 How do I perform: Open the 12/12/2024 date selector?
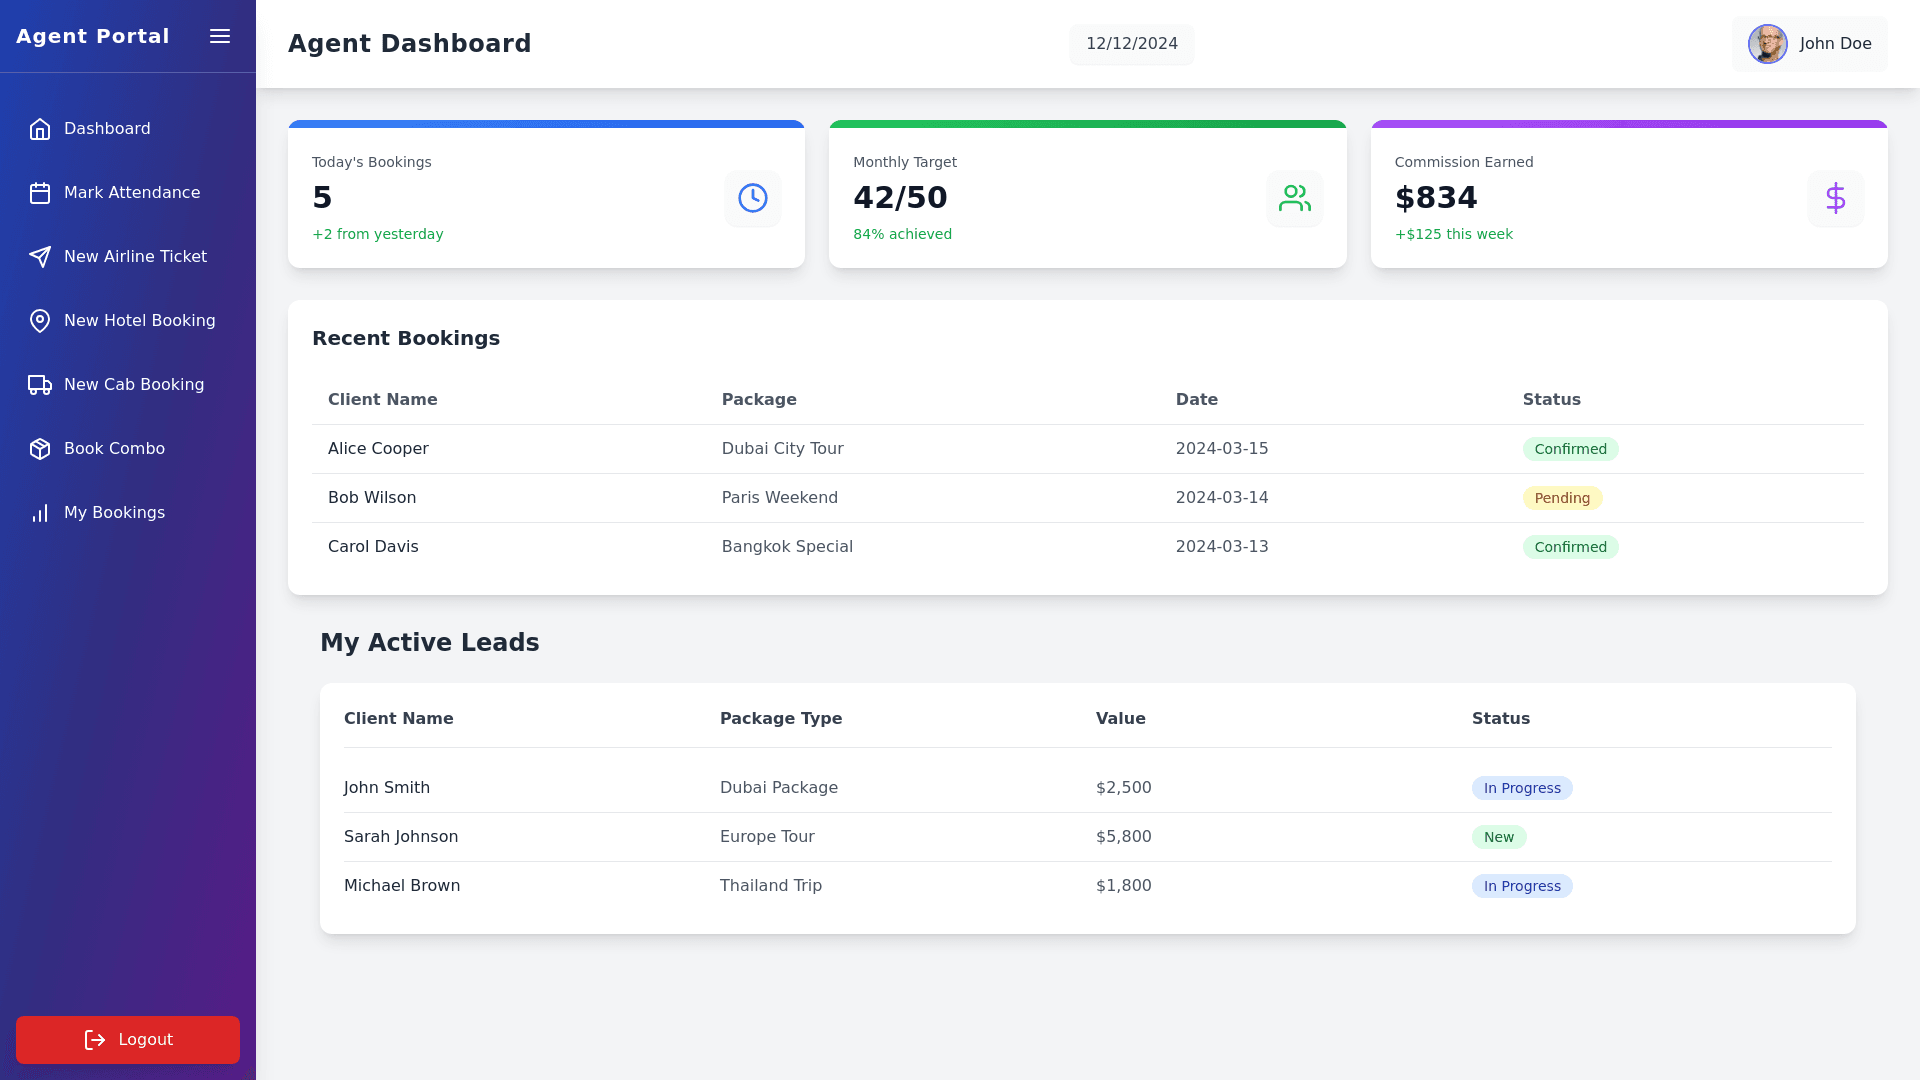point(1131,44)
